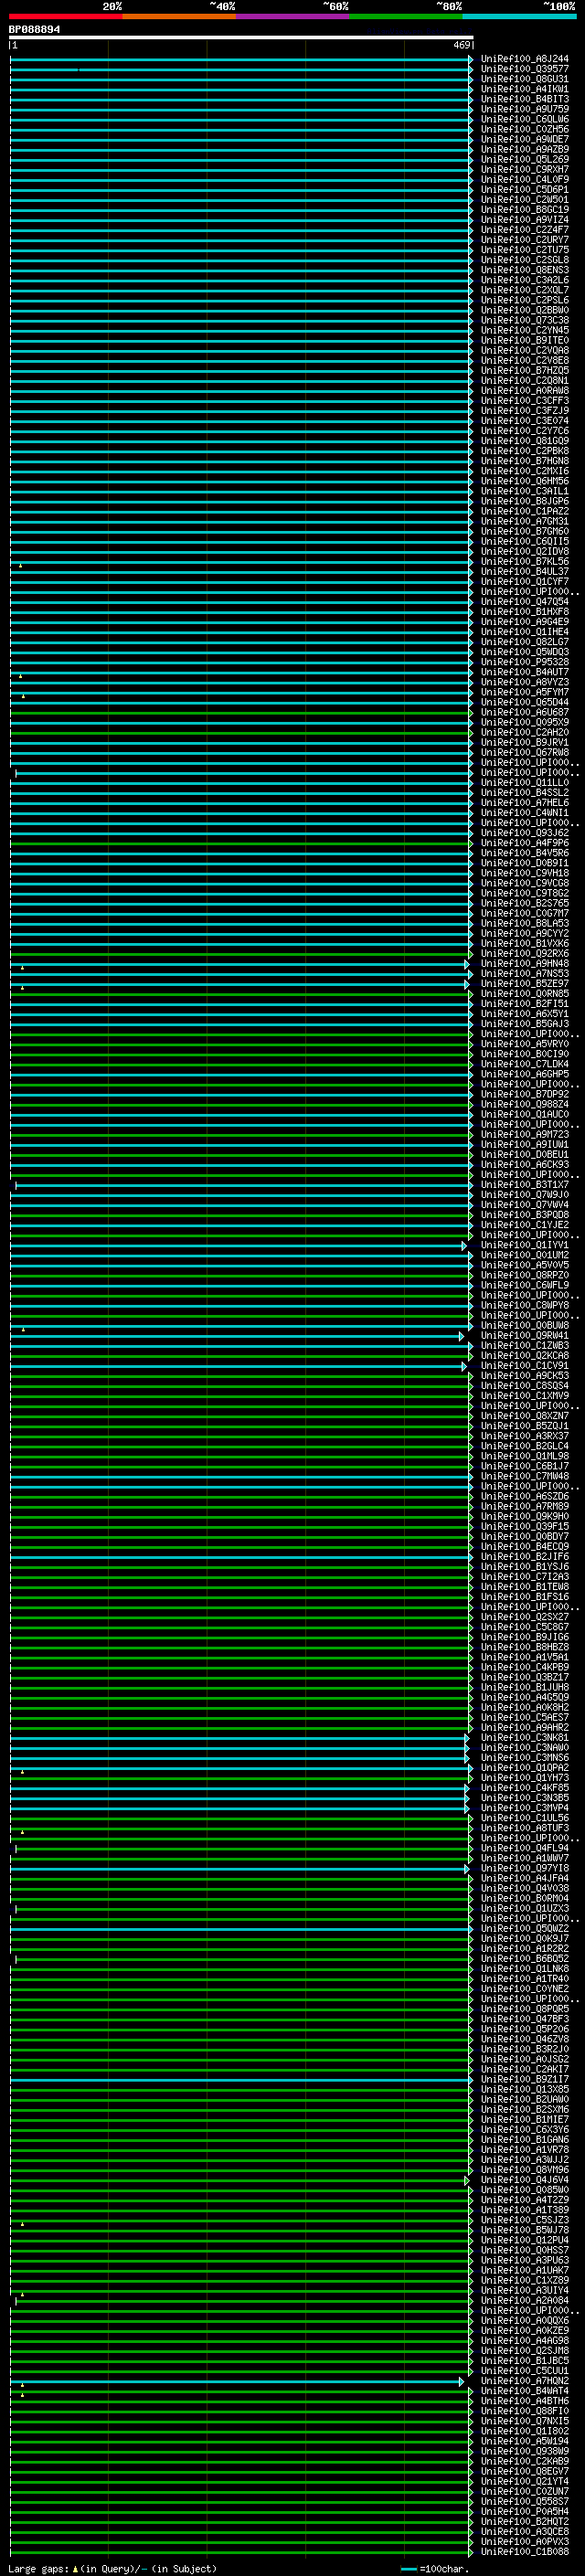The width and height of the screenshot is (585, 2576).
Task: Click the white query sequence bar
Action: pyautogui.click(x=241, y=37)
